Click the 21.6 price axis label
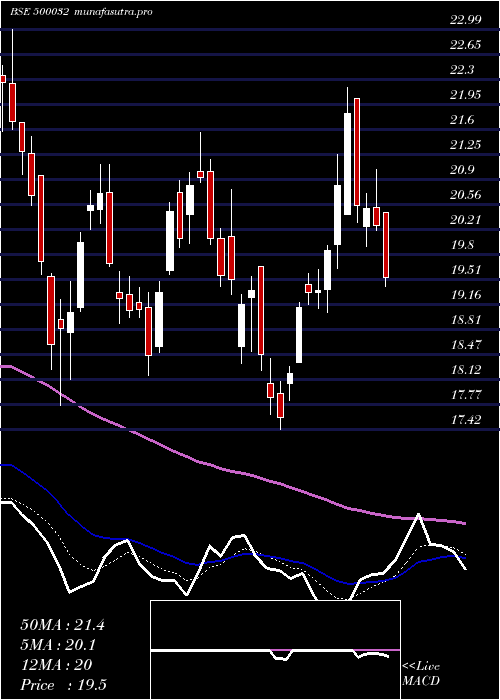 [462, 120]
